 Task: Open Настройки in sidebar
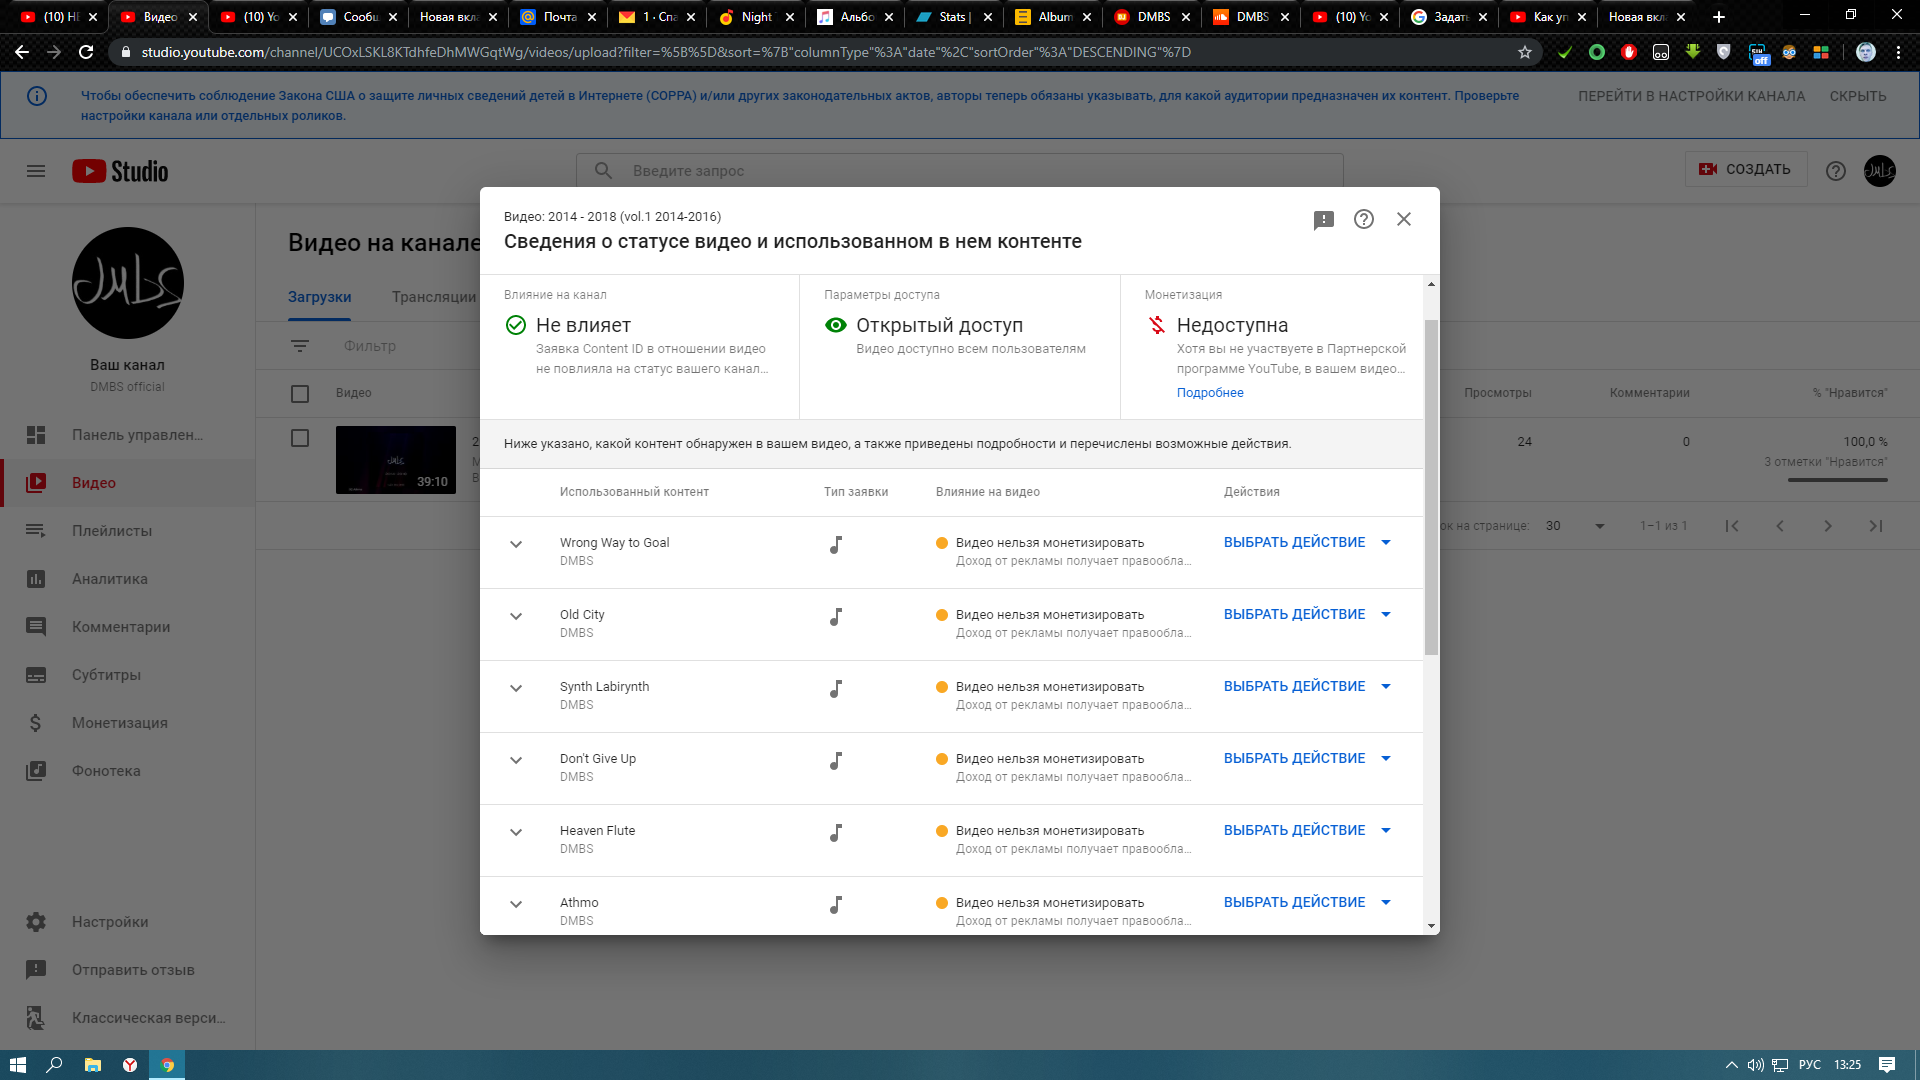[128, 922]
